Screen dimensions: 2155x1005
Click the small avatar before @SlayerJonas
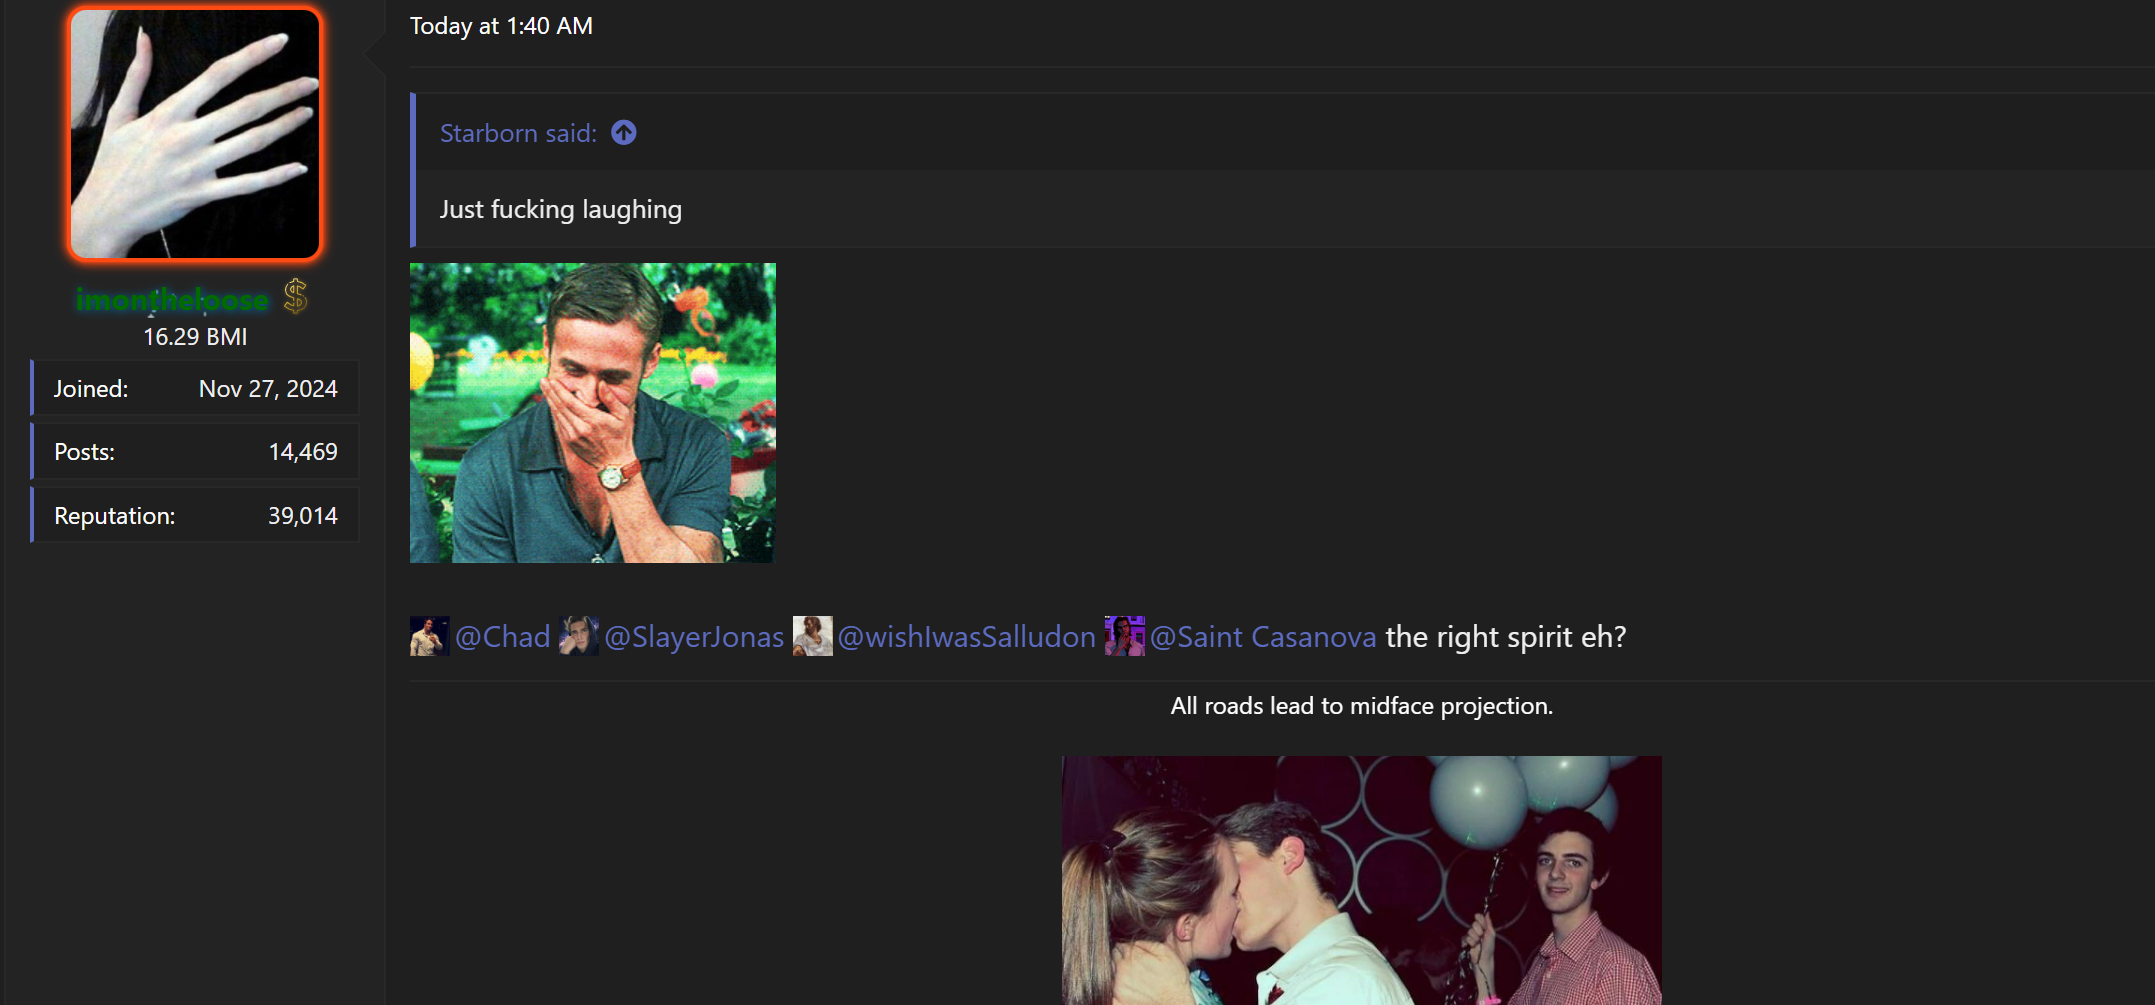tap(578, 636)
